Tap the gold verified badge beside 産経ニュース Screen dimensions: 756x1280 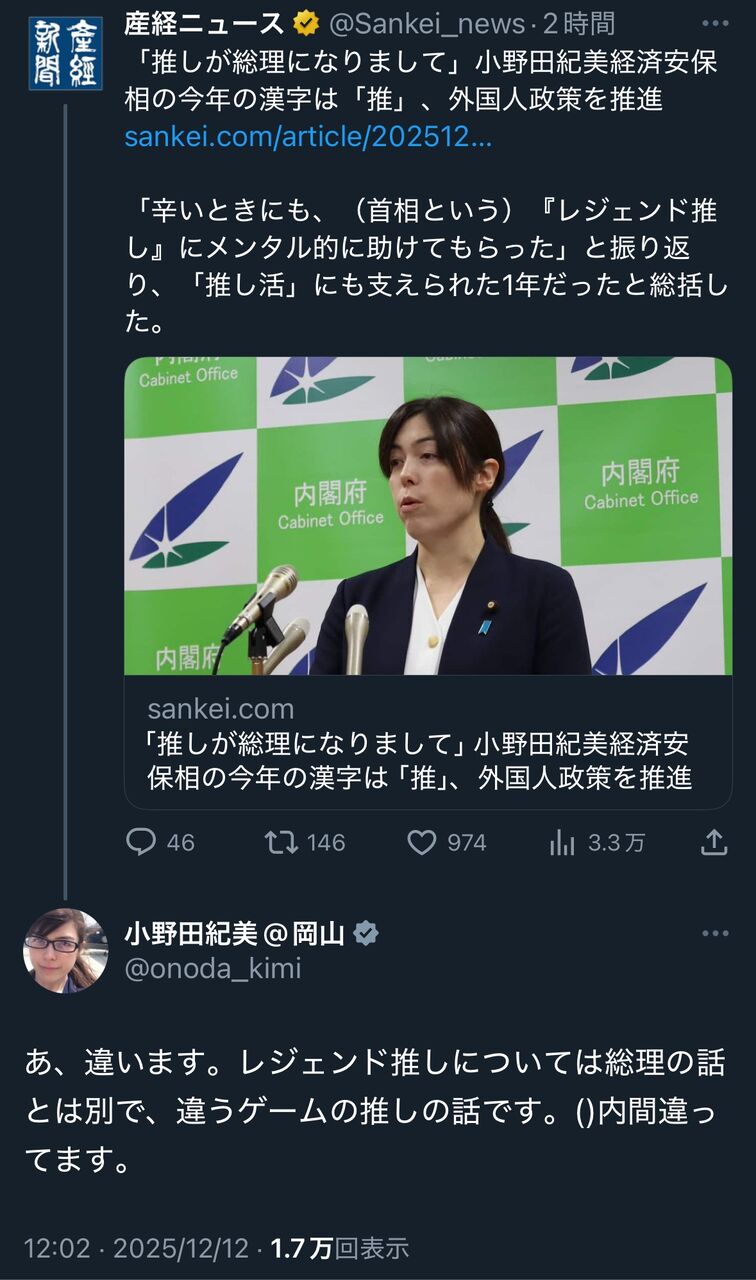(x=306, y=23)
